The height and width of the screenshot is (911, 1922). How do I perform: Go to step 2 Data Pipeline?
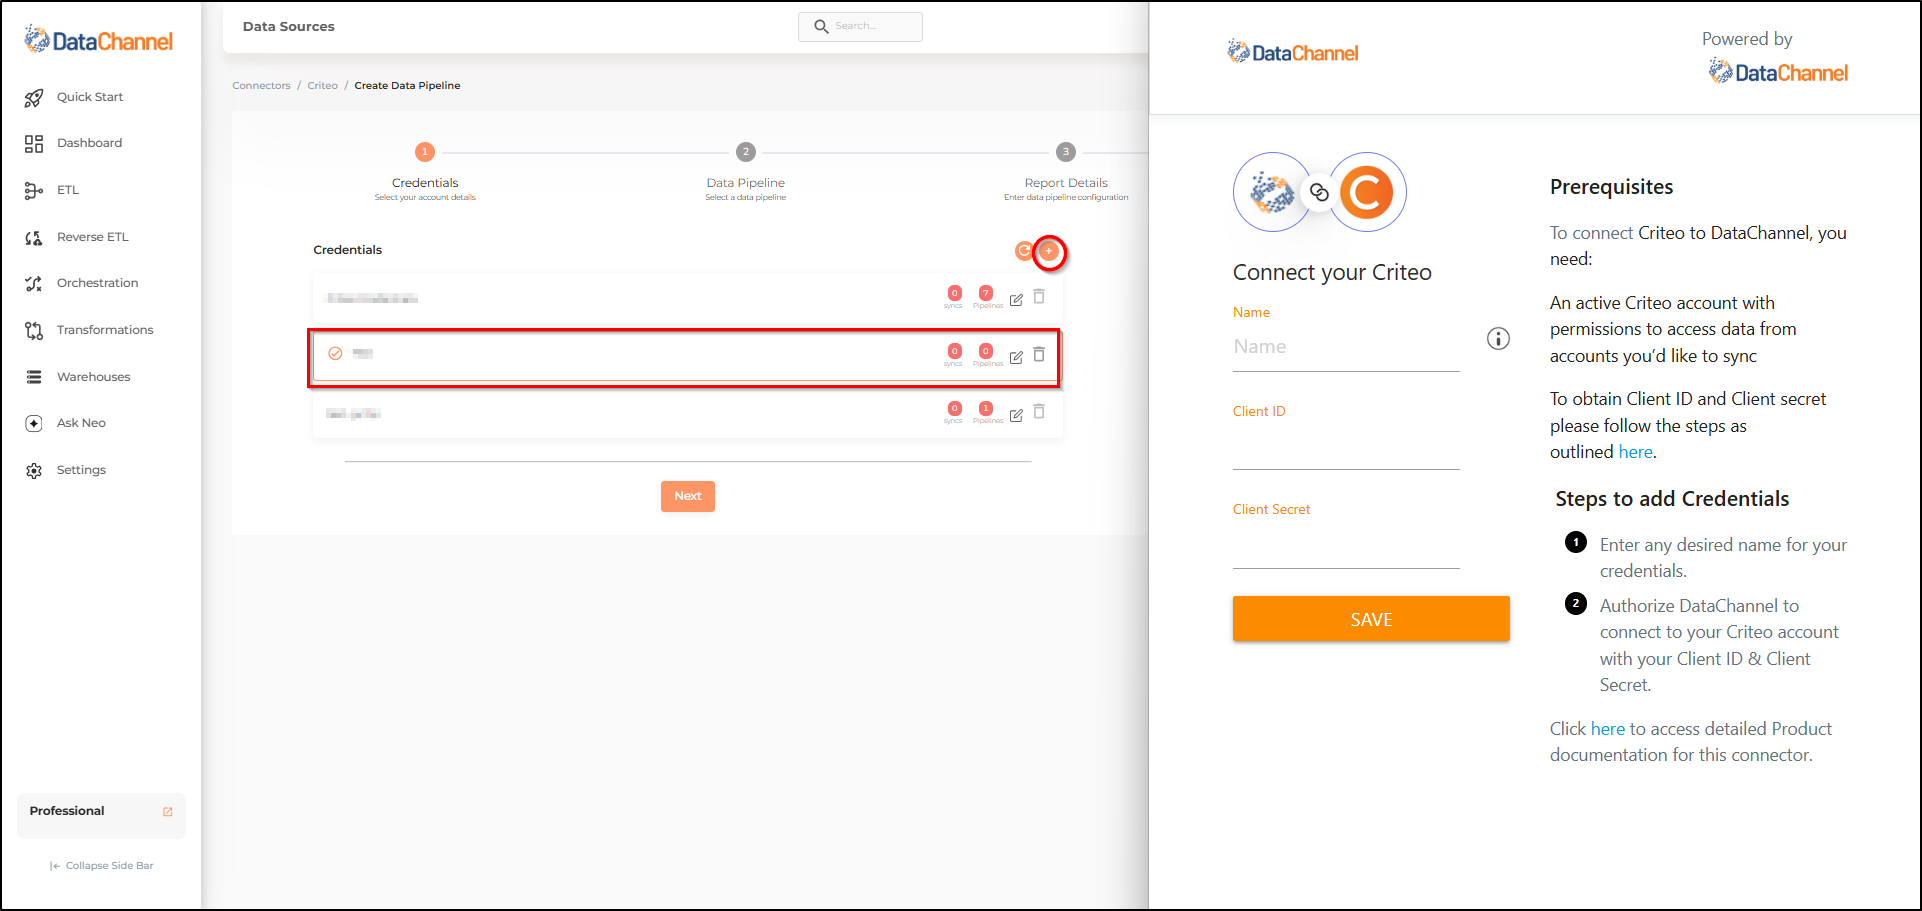point(746,152)
